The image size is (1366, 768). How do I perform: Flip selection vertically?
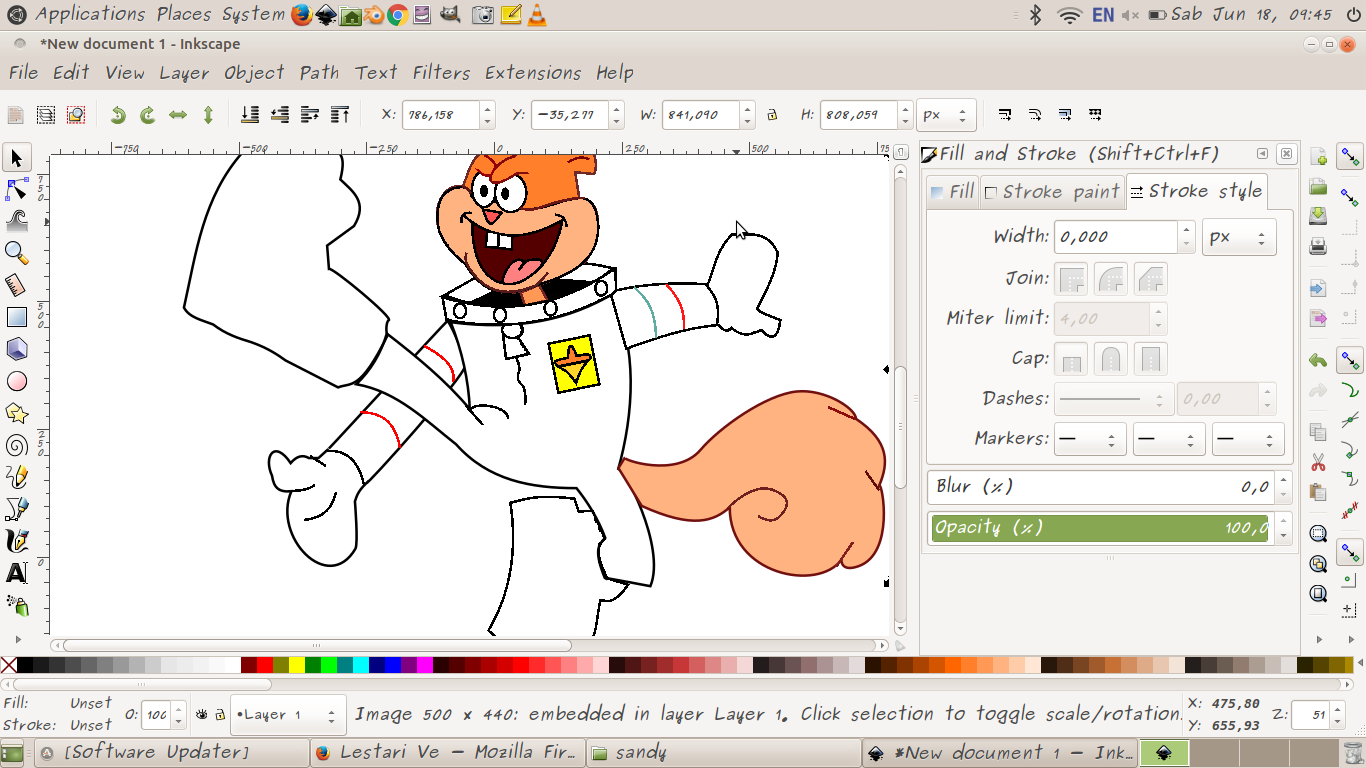point(208,115)
